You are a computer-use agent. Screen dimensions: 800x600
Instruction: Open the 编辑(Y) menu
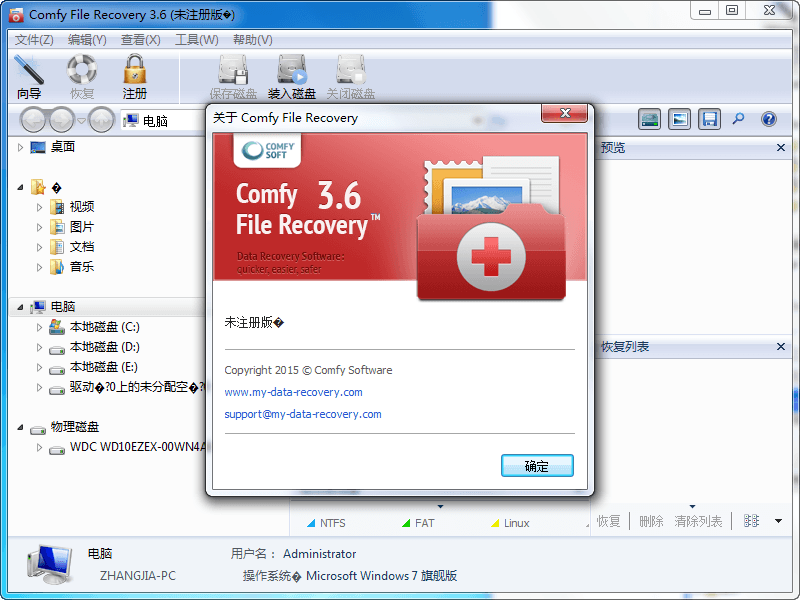tap(87, 40)
